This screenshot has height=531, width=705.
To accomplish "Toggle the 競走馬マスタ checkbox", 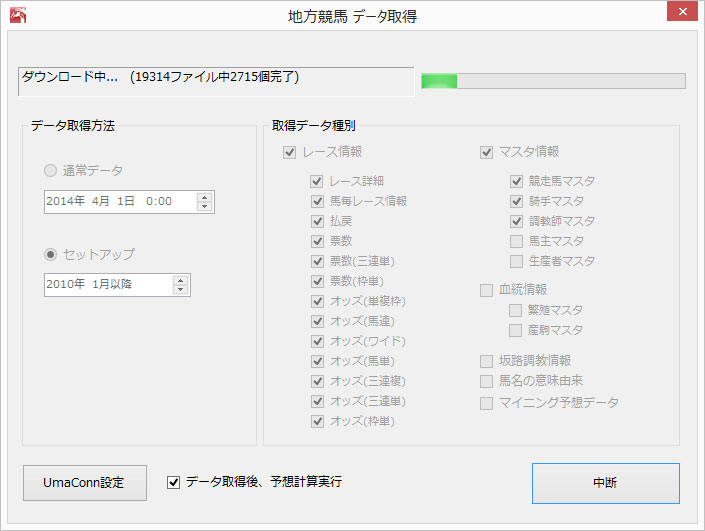I will 516,181.
